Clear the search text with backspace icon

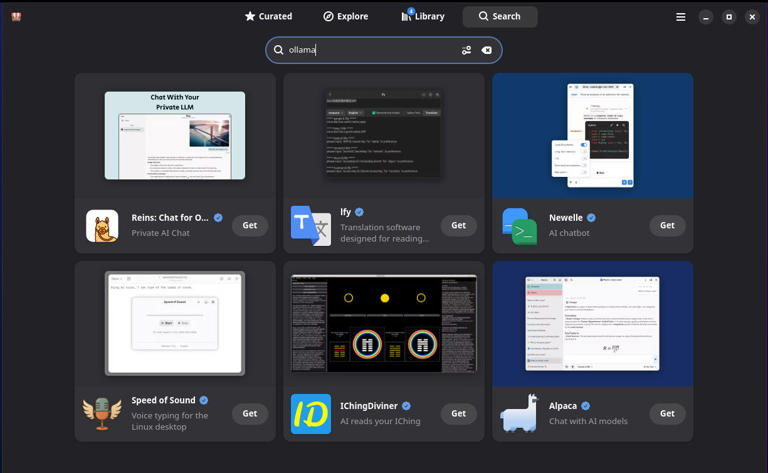(x=486, y=50)
